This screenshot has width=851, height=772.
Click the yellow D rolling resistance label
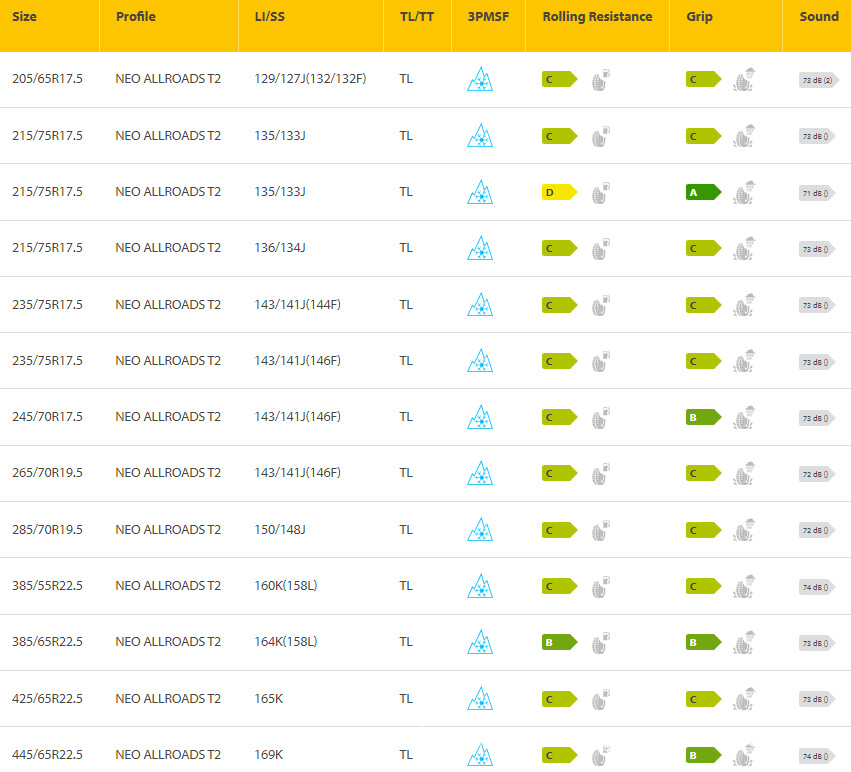559,192
